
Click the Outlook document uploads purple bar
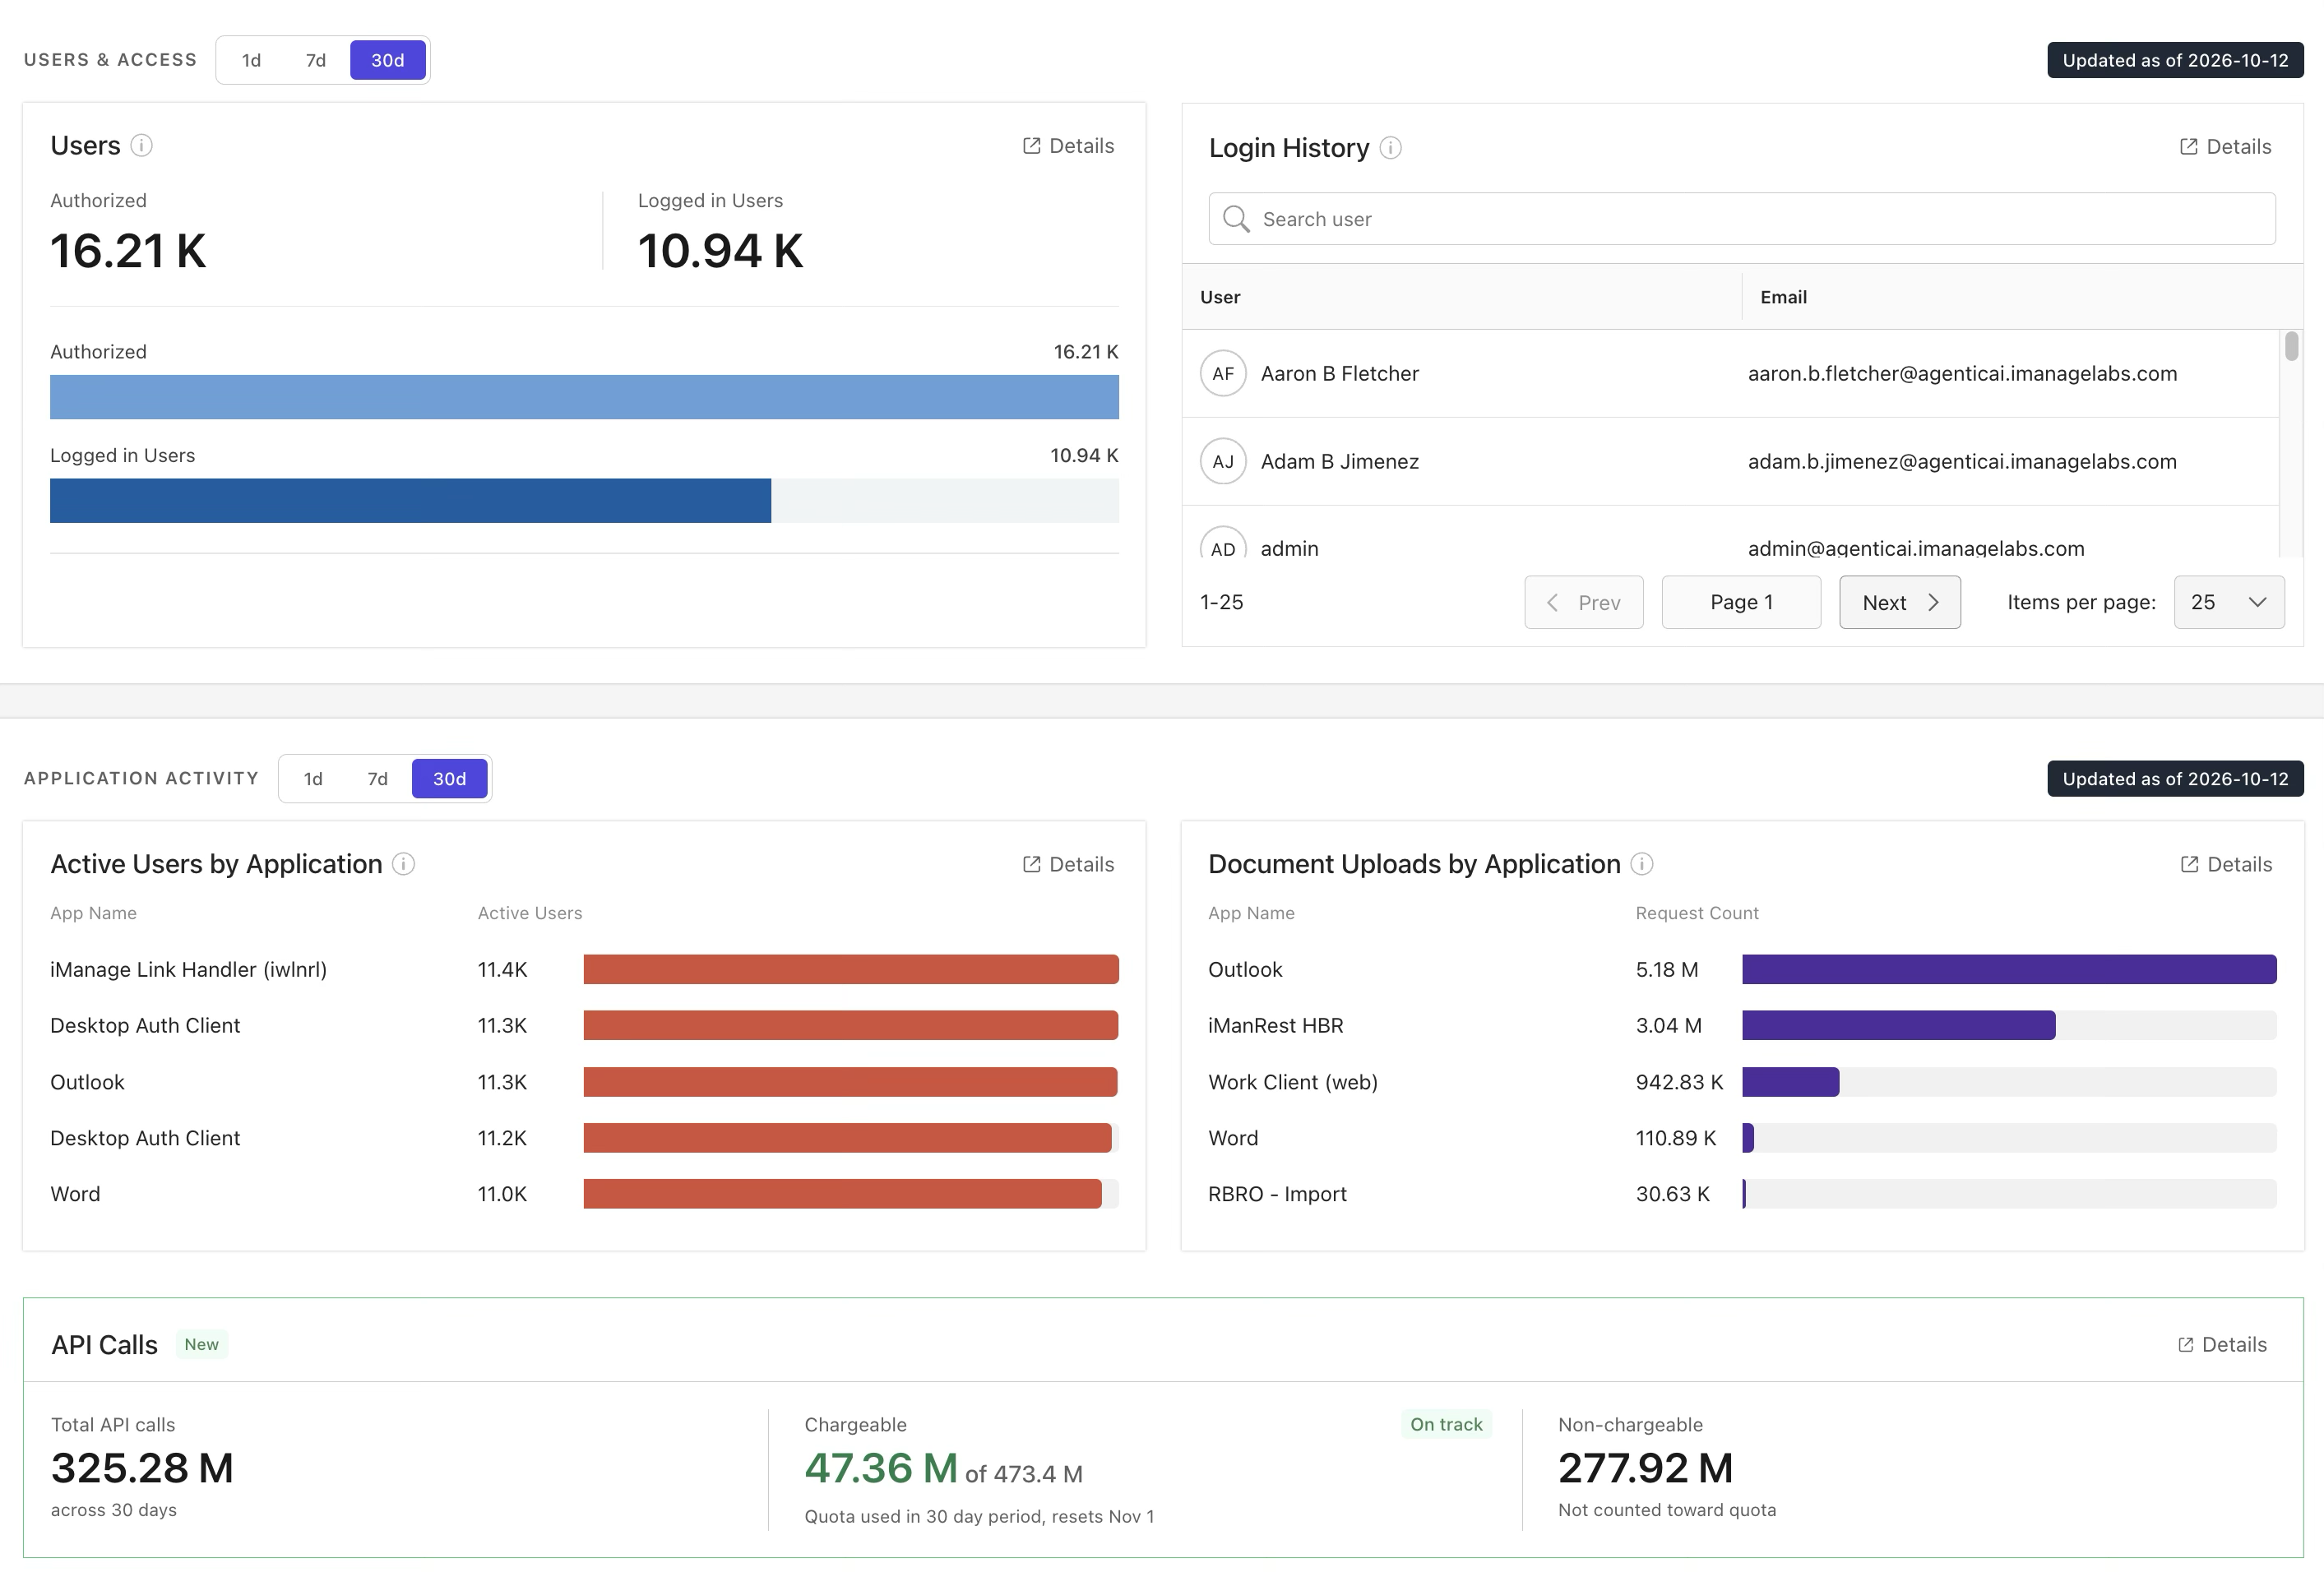point(2009,969)
